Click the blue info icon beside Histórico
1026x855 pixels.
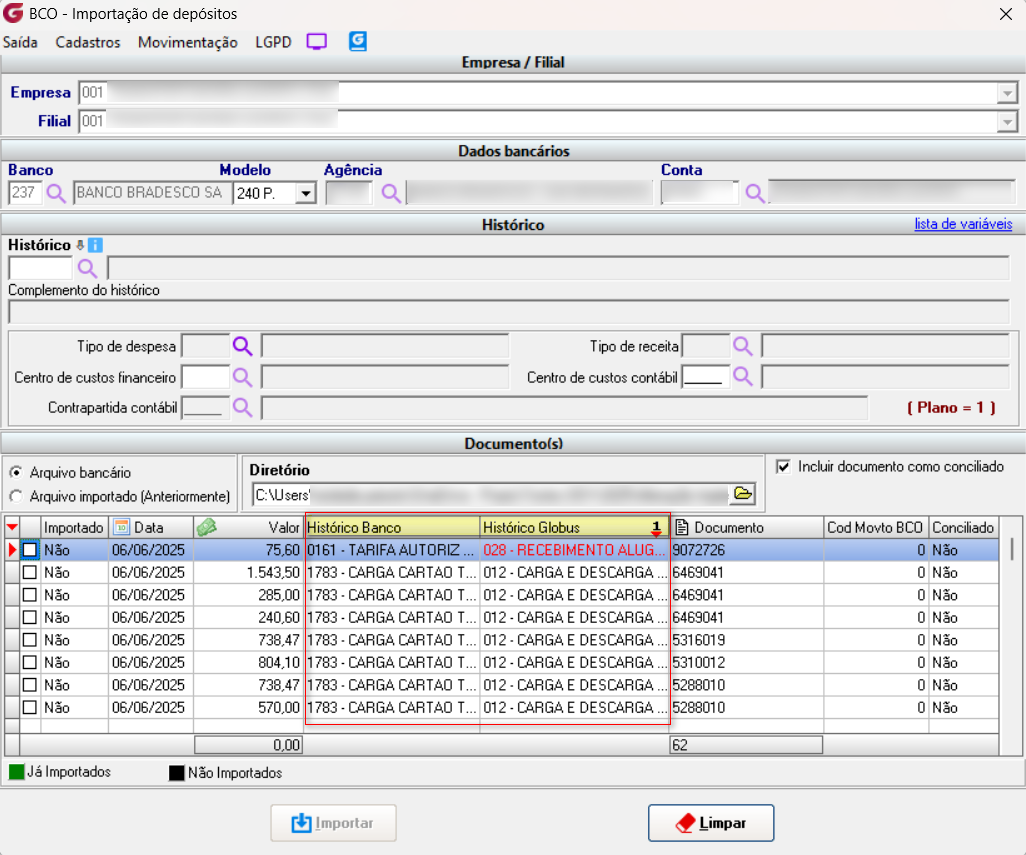click(95, 245)
